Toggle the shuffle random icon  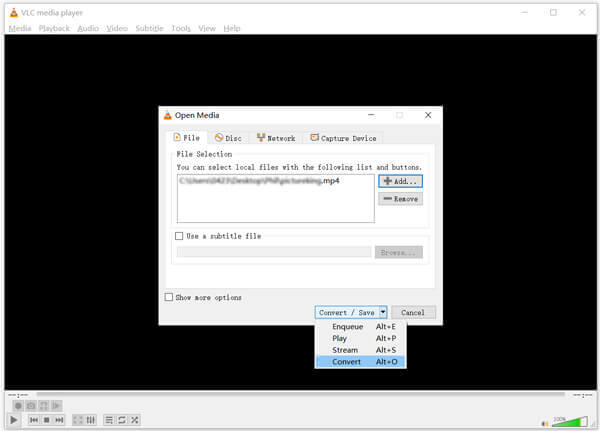135,420
